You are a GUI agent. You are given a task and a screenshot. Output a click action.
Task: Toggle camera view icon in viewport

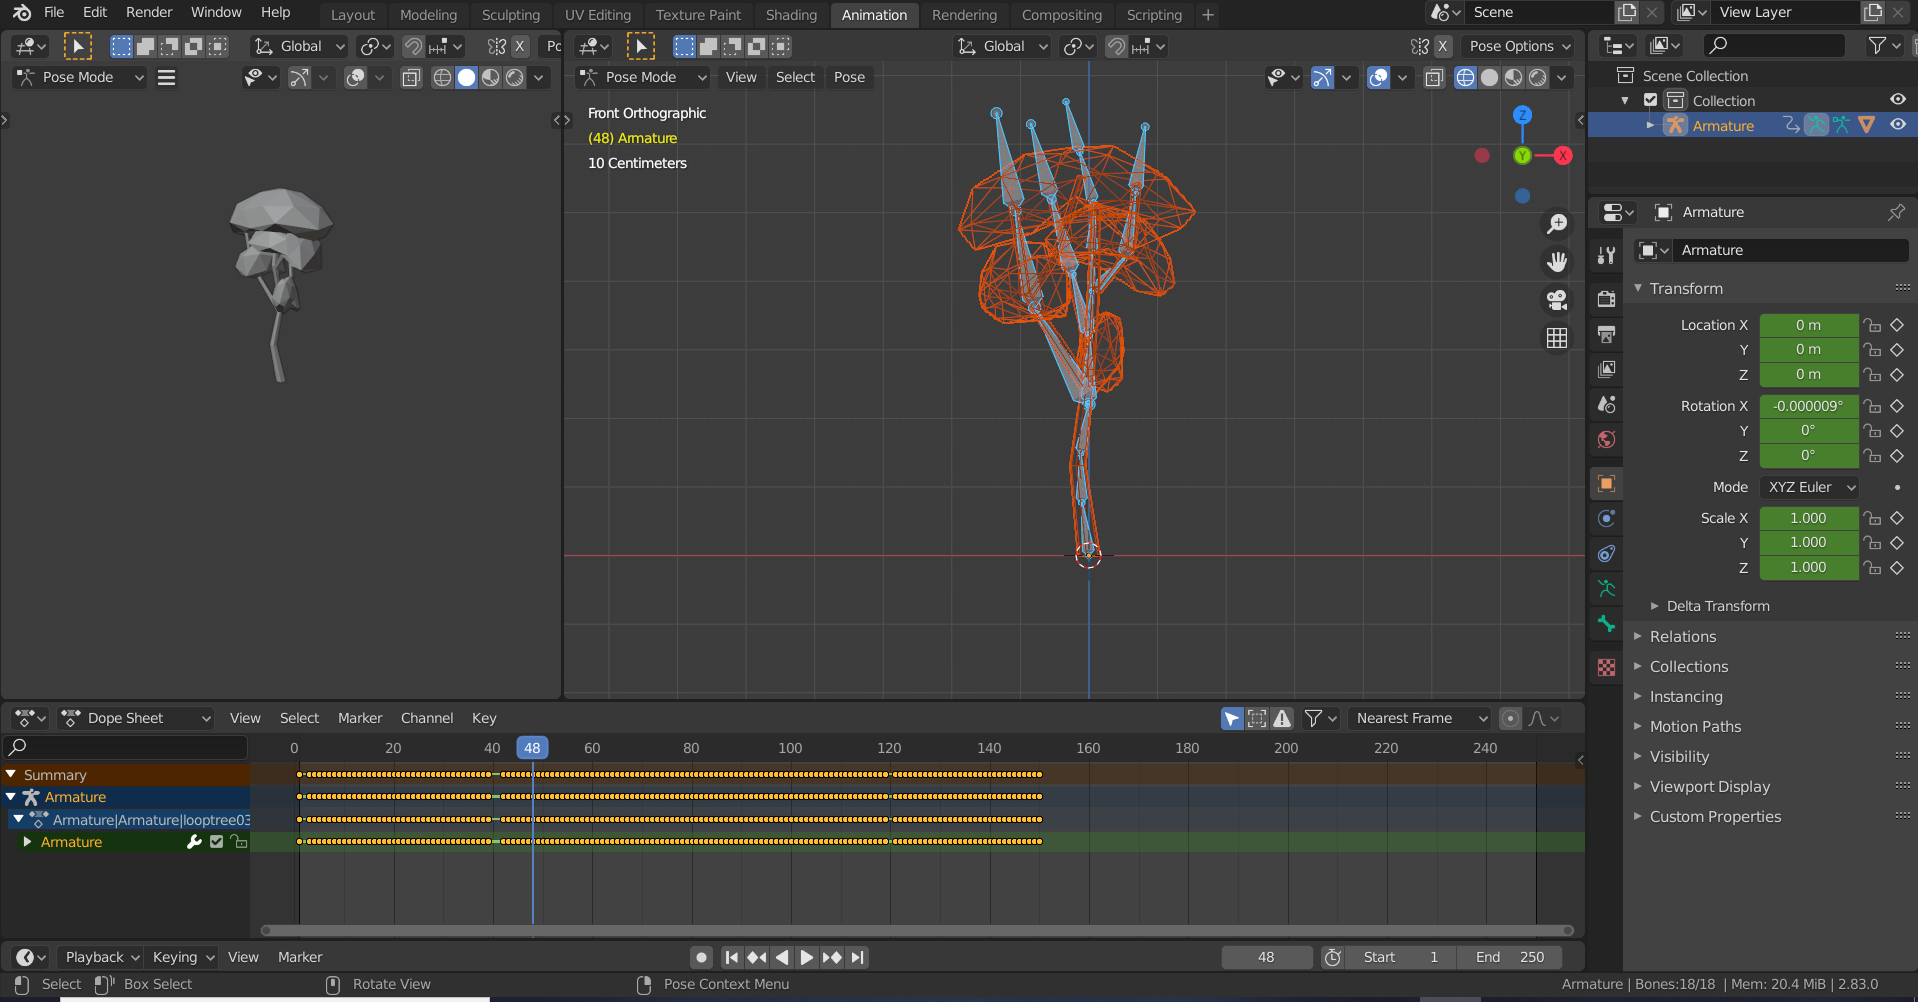point(1557,300)
